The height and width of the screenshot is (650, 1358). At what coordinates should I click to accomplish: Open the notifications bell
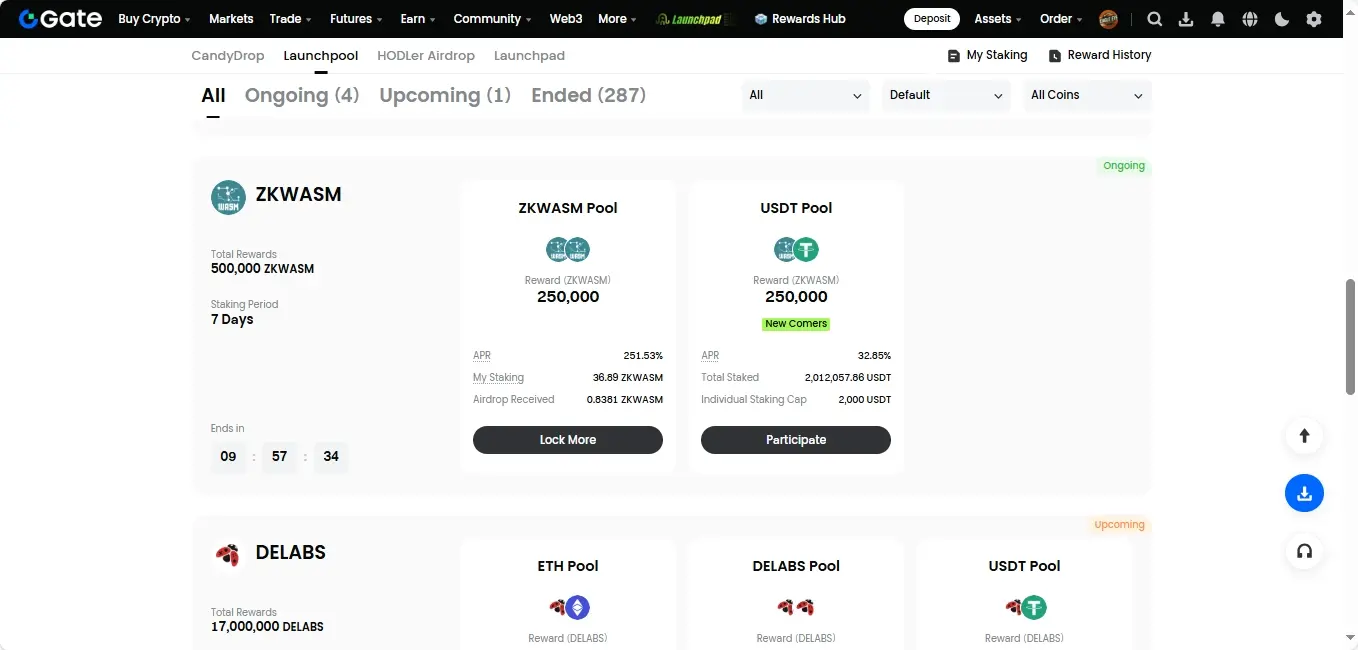[1218, 19]
